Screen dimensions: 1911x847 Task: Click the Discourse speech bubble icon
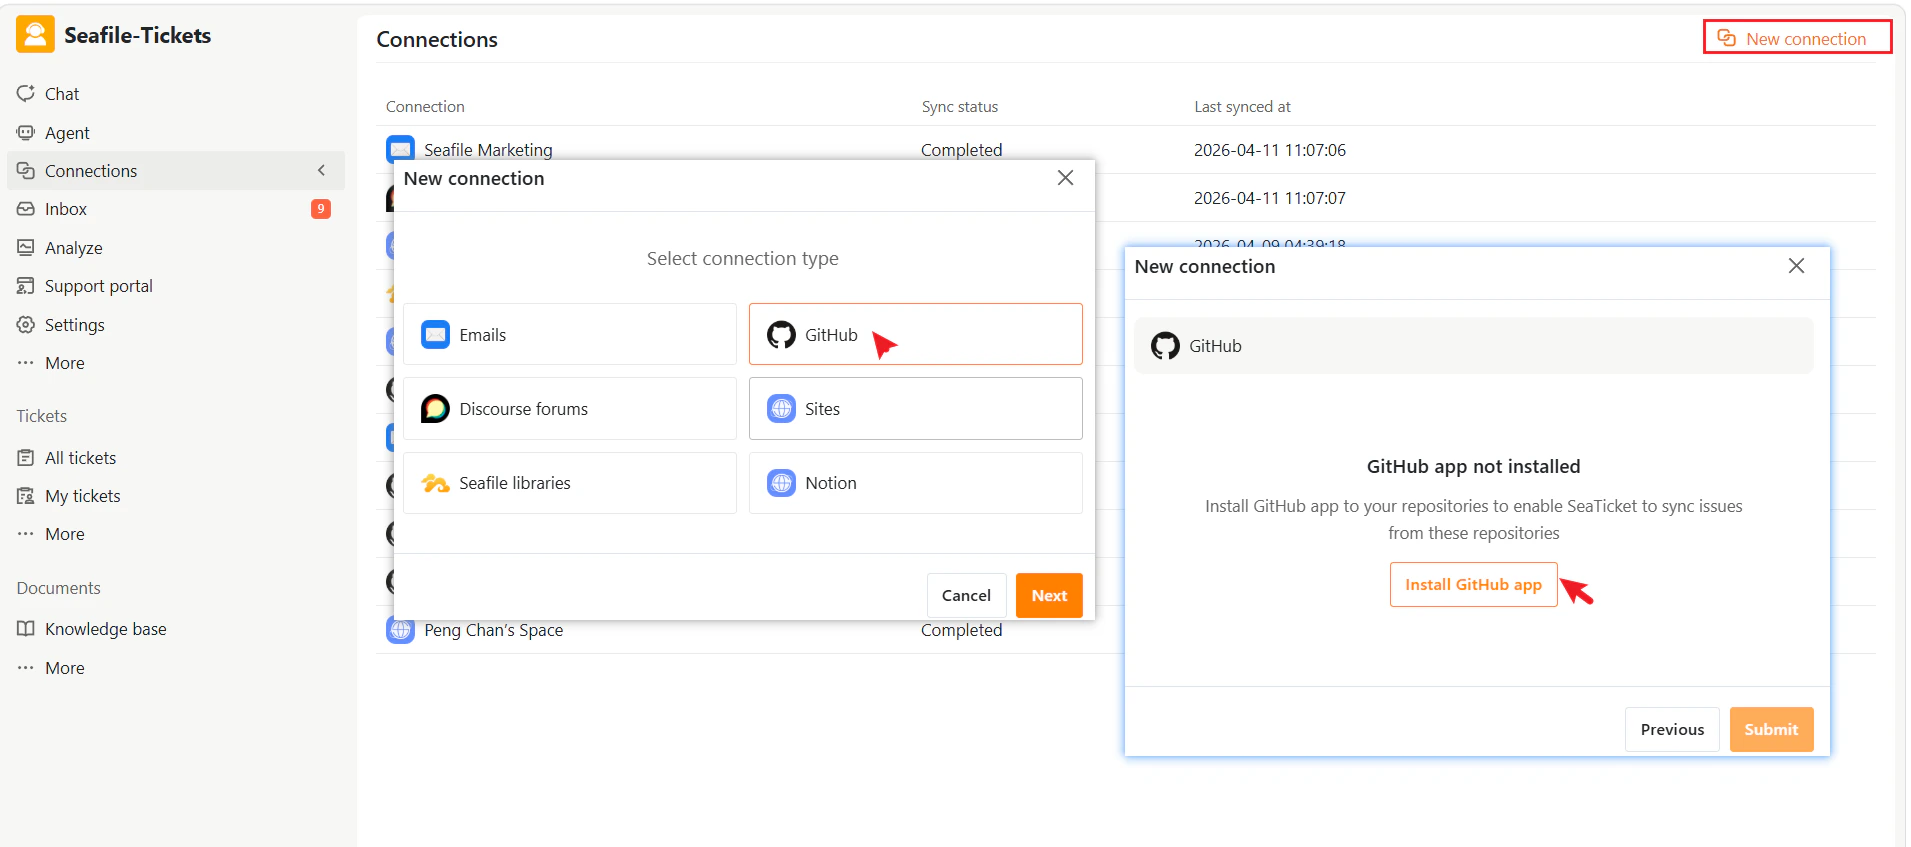(435, 408)
